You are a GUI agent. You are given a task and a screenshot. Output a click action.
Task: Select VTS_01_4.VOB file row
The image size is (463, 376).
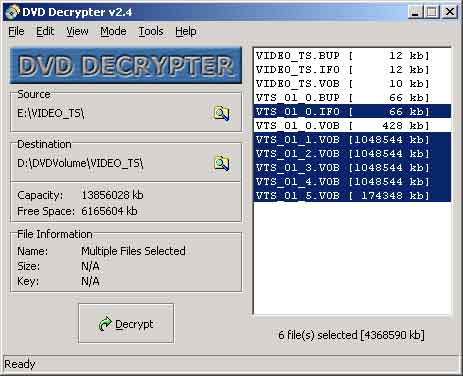point(352,182)
